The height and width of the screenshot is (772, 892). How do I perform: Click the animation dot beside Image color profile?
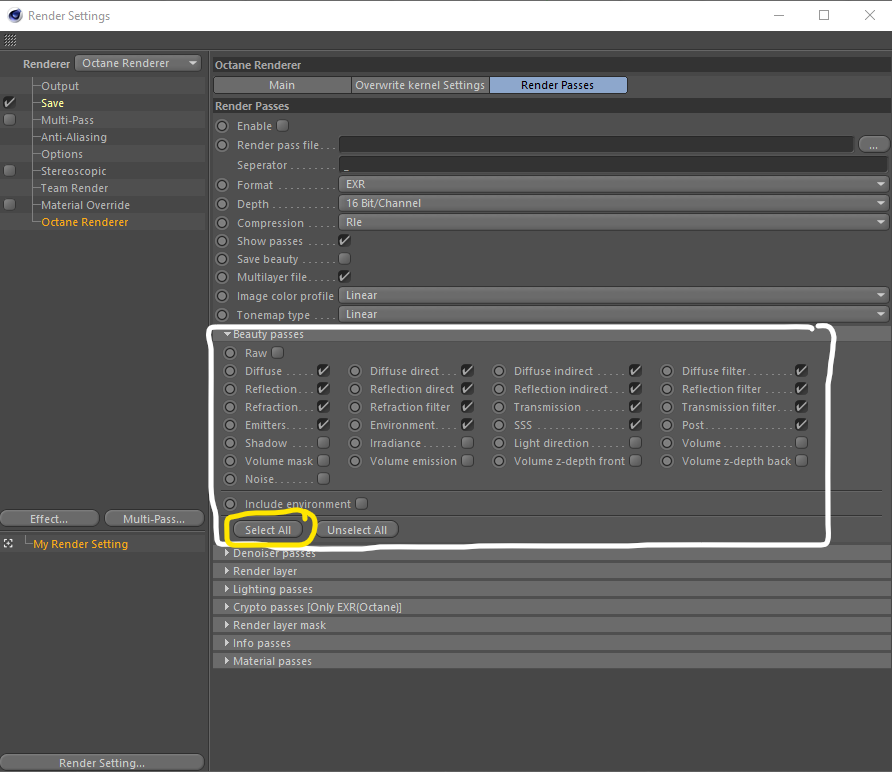coord(222,296)
